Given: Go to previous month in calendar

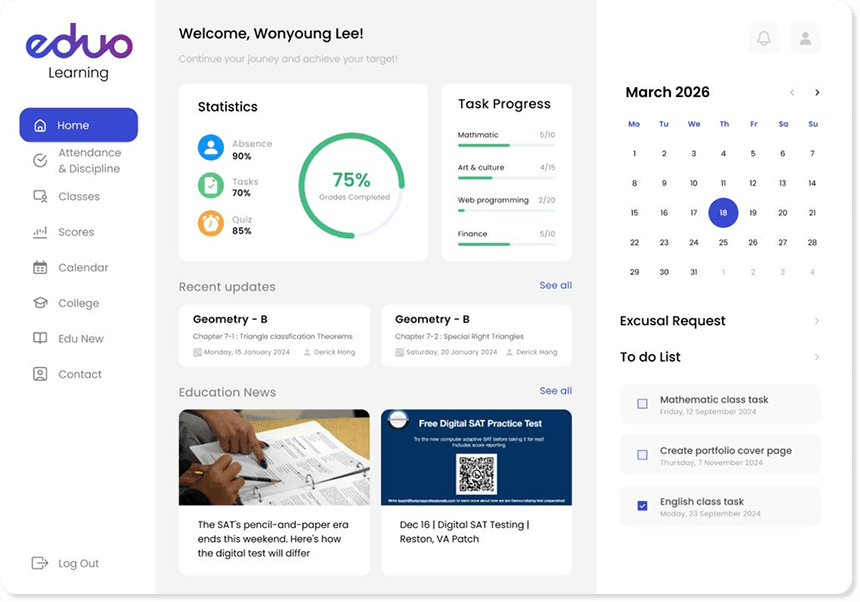Looking at the screenshot, I should 792,93.
